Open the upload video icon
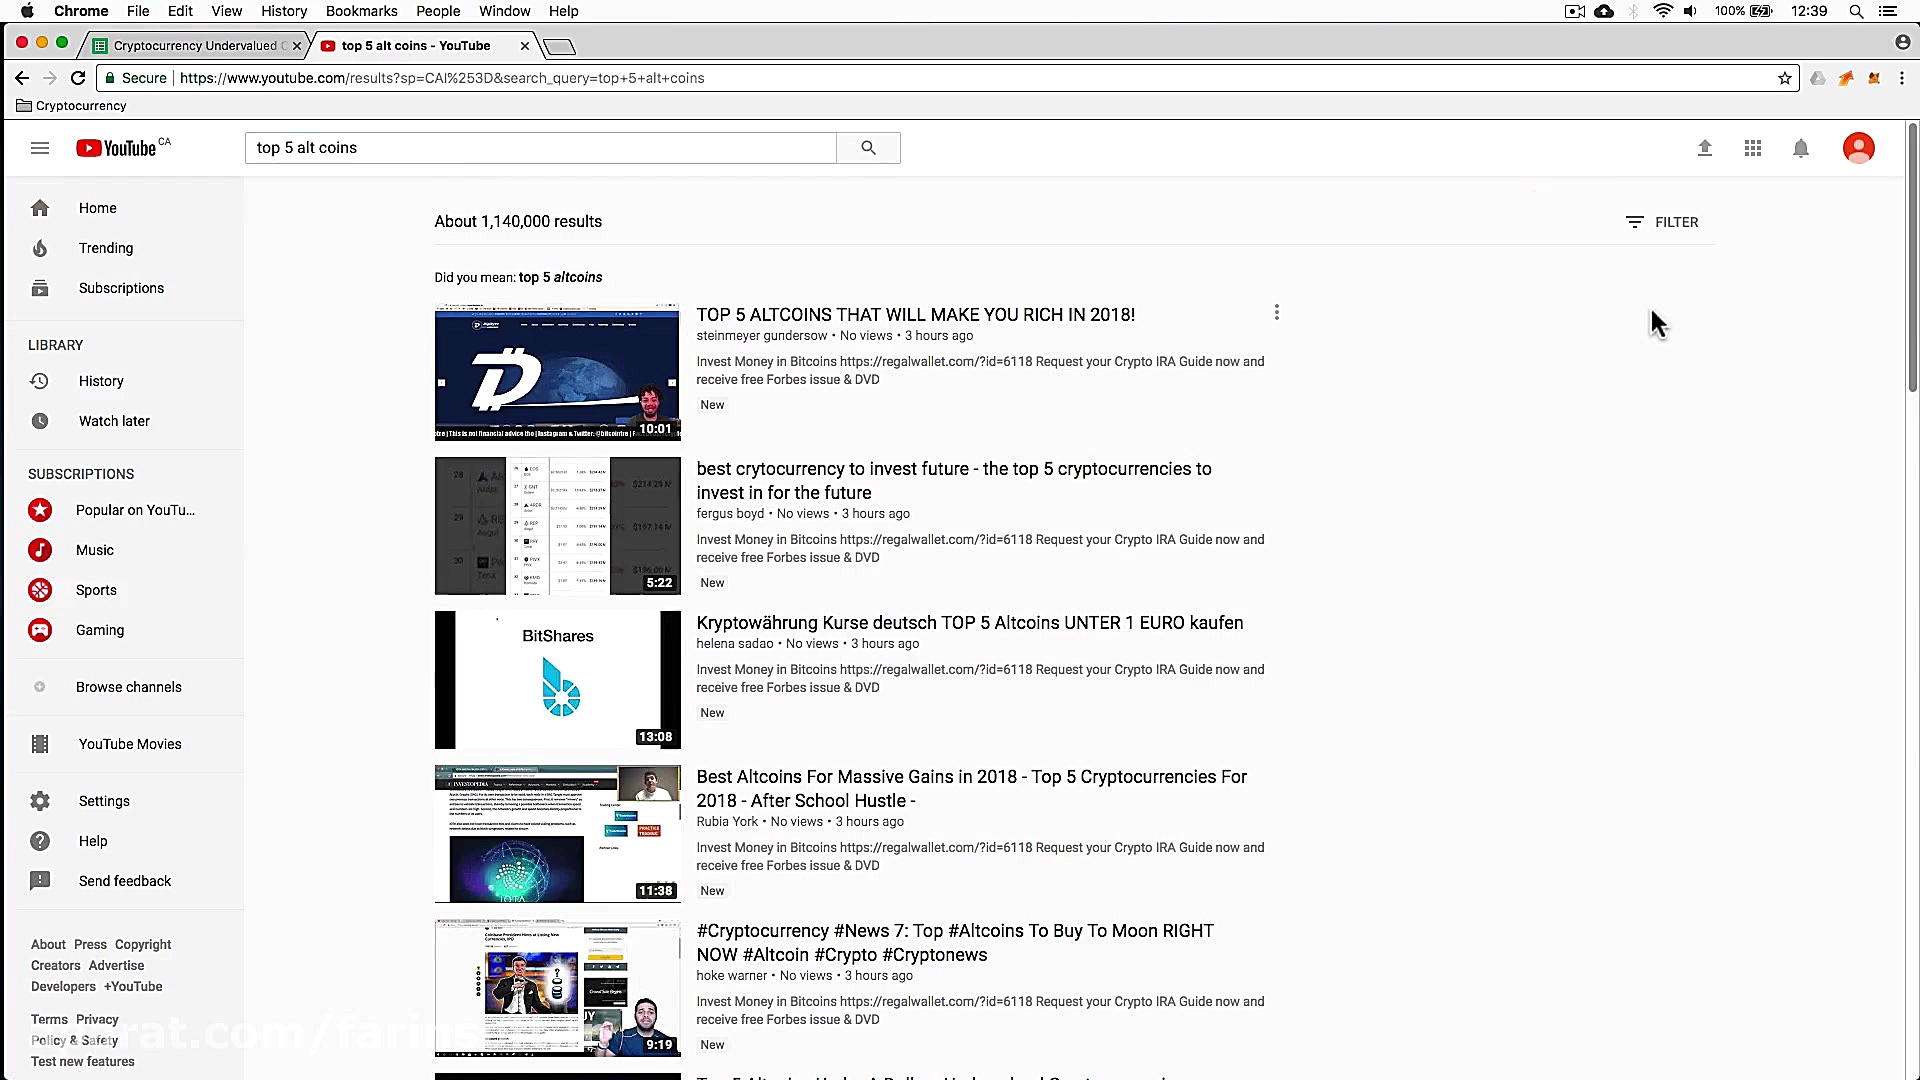Screen dimensions: 1920x1080 pos(1705,148)
